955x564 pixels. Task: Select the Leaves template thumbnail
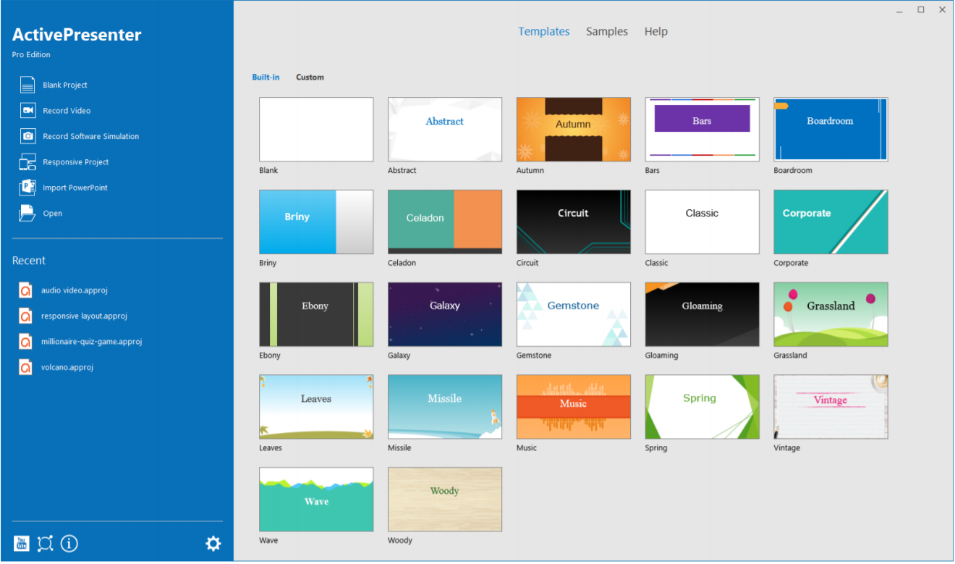point(316,407)
